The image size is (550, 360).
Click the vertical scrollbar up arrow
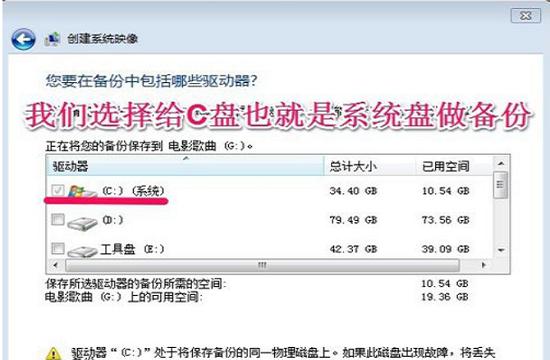click(501, 164)
